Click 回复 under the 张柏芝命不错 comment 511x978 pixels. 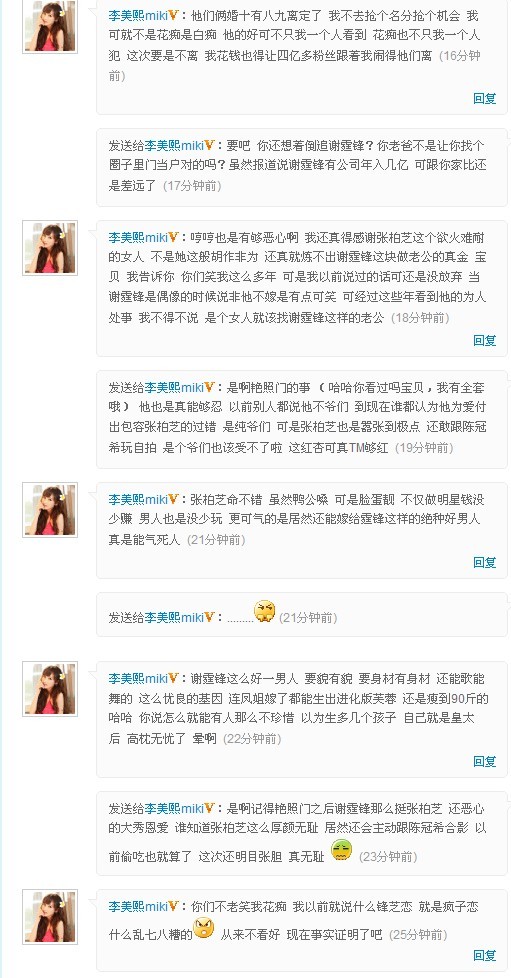pyautogui.click(x=485, y=562)
